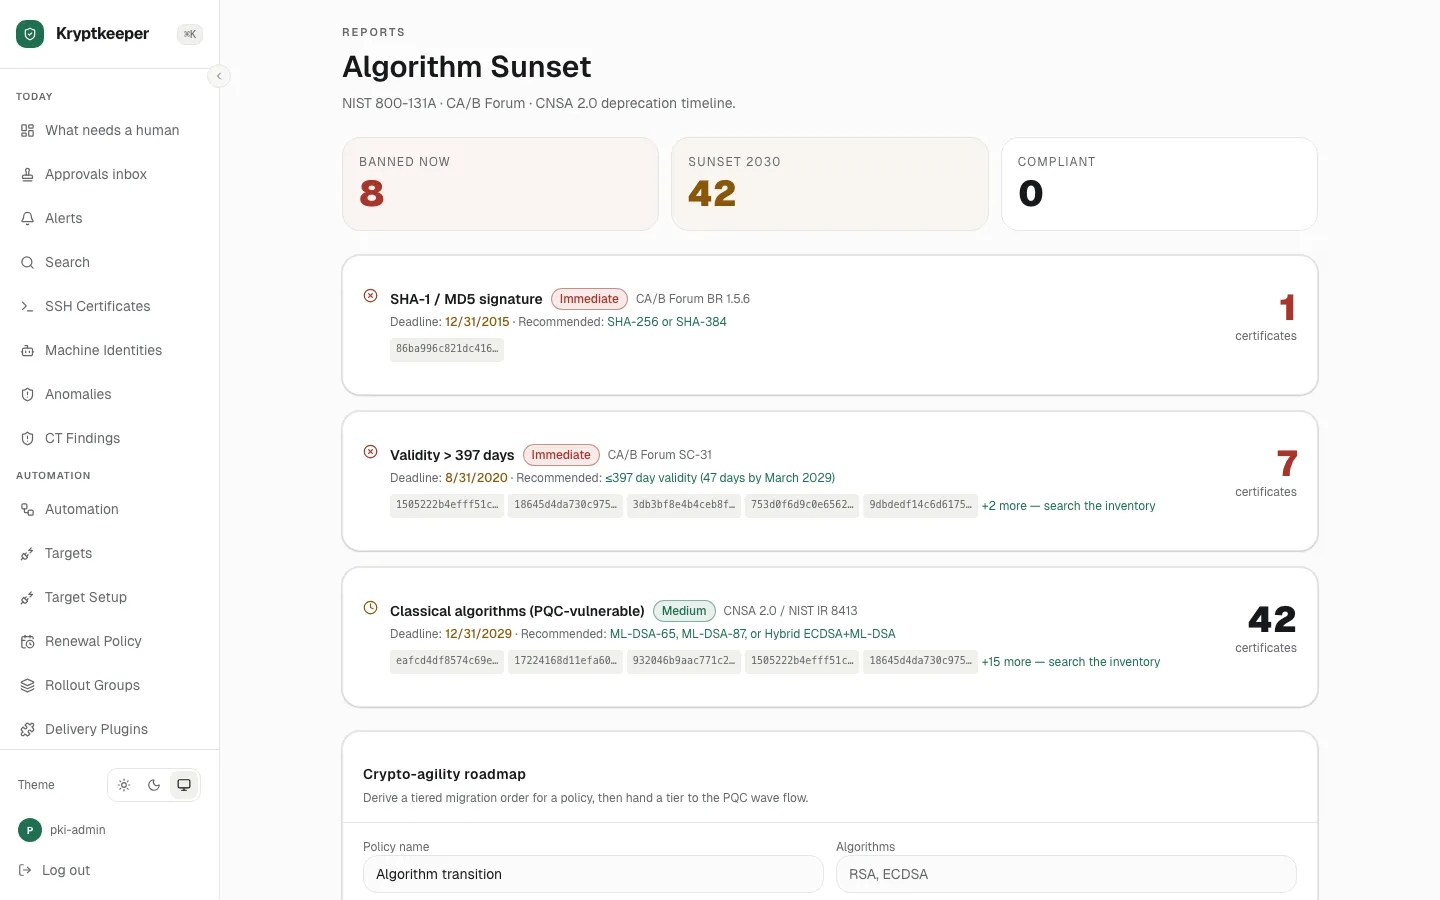
Task: Click the eafcd4df8574c69e certificate chip
Action: pyautogui.click(x=447, y=661)
